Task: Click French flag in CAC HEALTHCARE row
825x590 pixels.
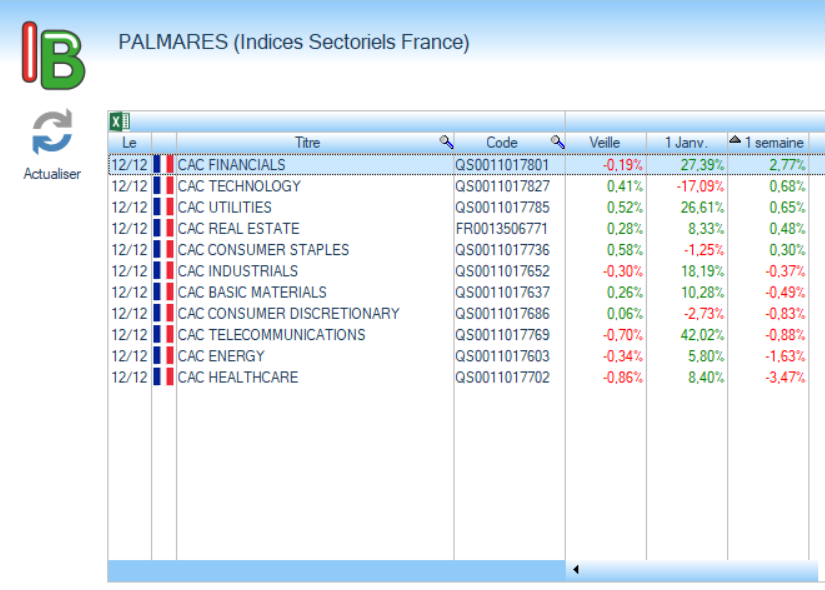Action: [163, 378]
